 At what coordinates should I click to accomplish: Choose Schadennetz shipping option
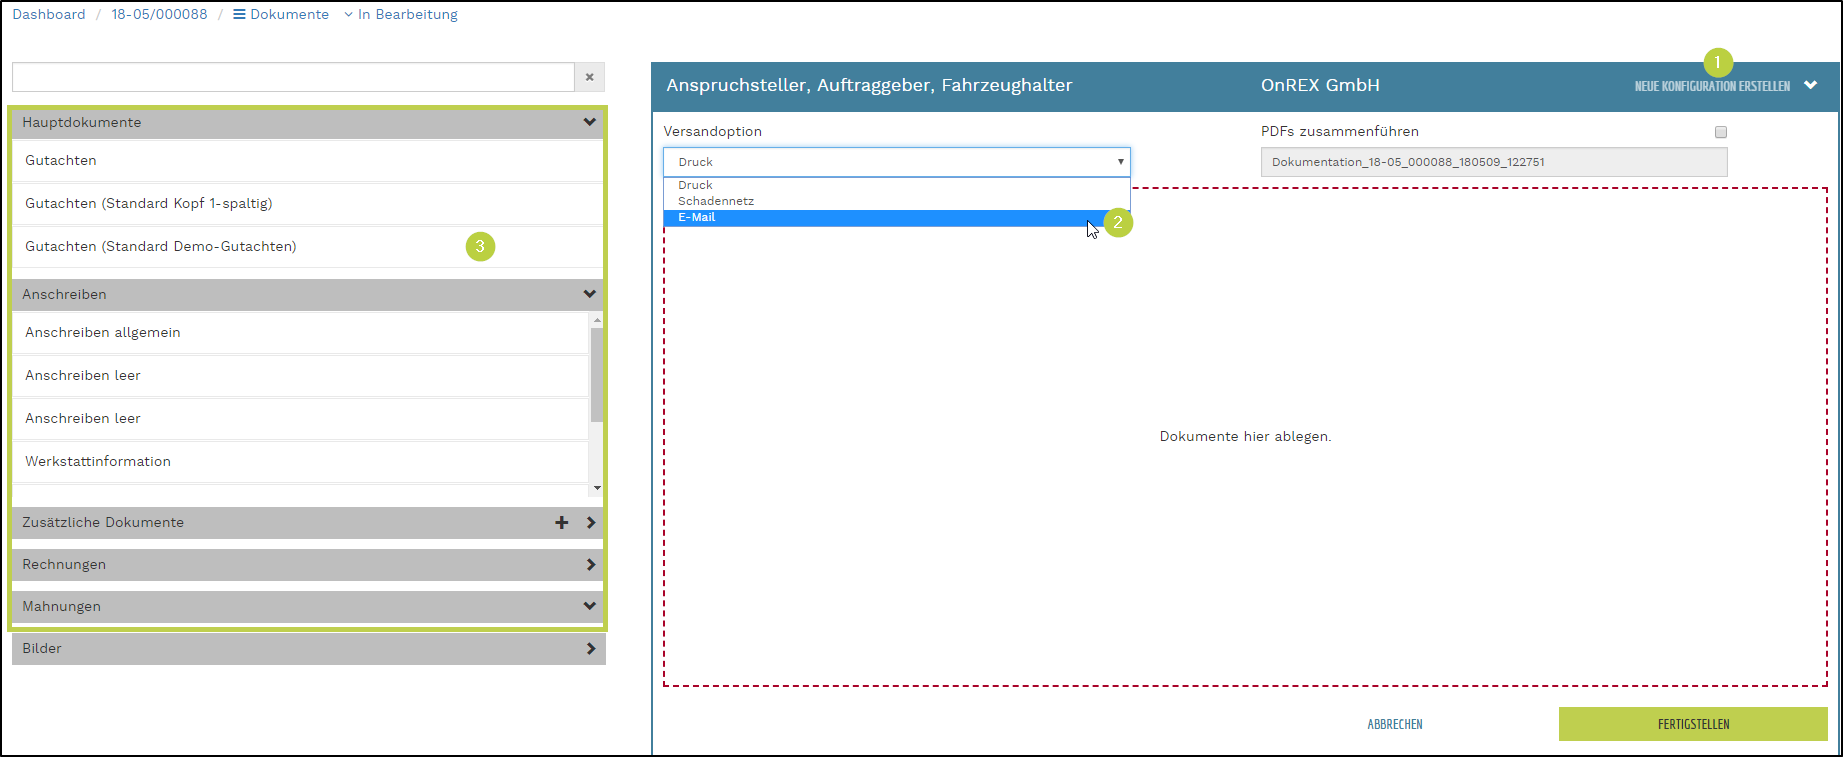pos(716,201)
